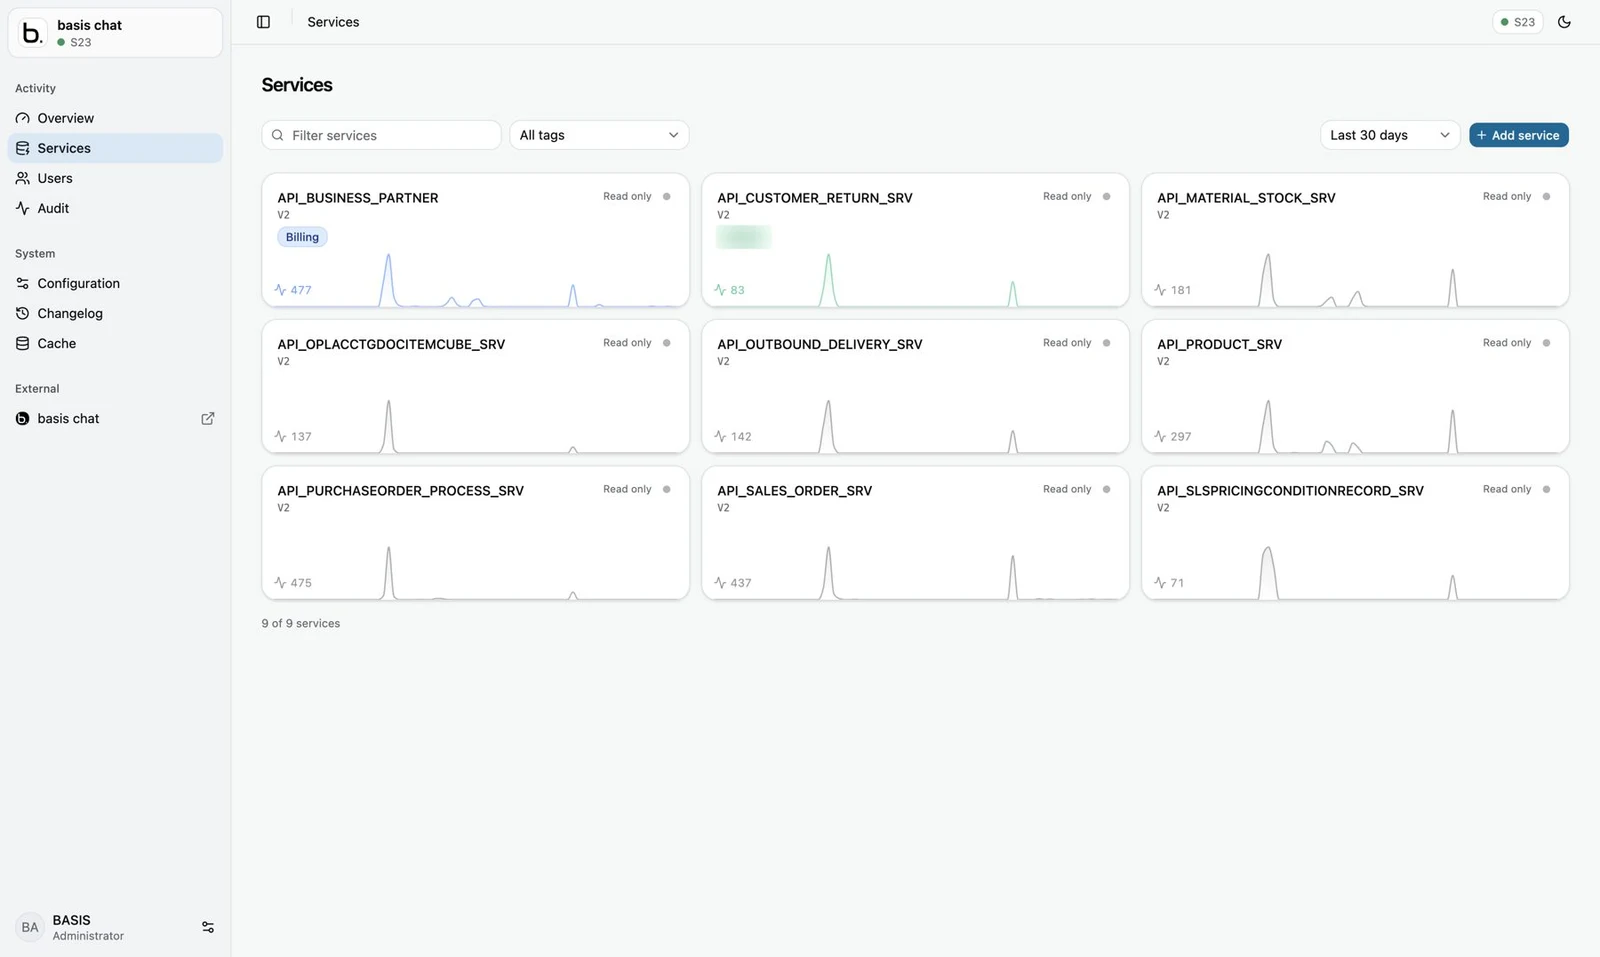Click the Overview gauge icon

click(22, 118)
